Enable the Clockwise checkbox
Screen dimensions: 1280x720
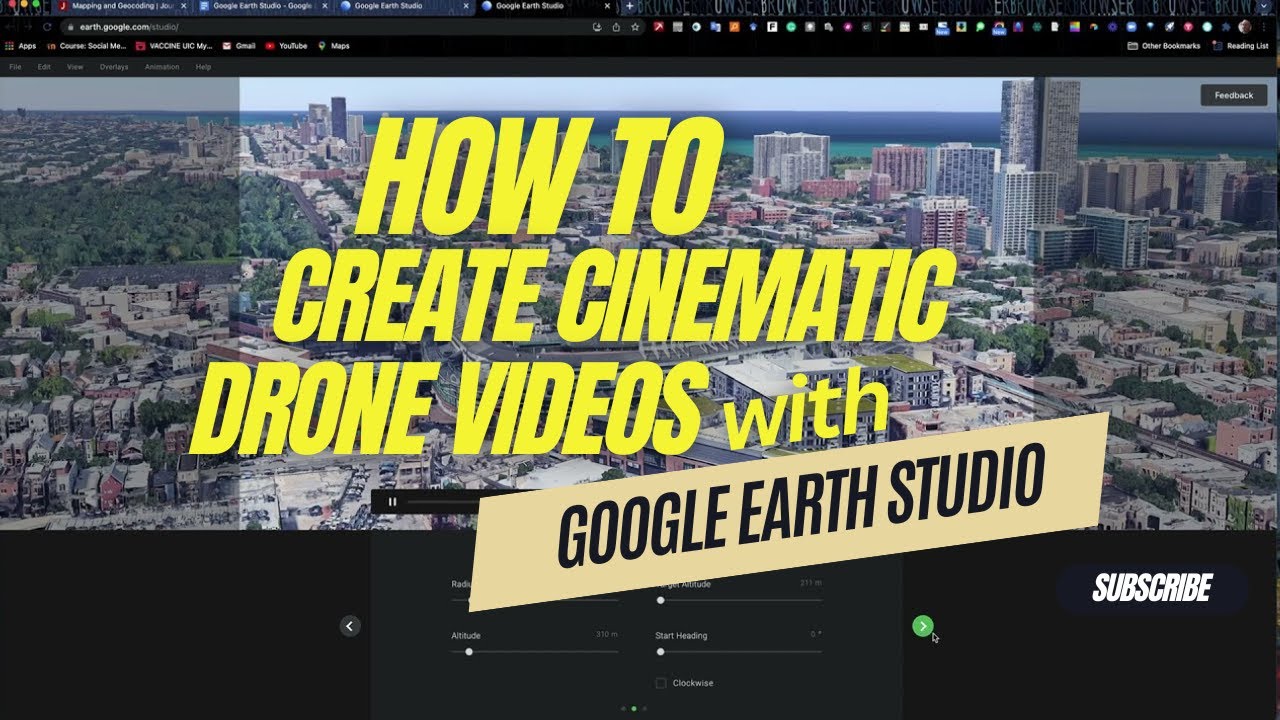click(661, 683)
